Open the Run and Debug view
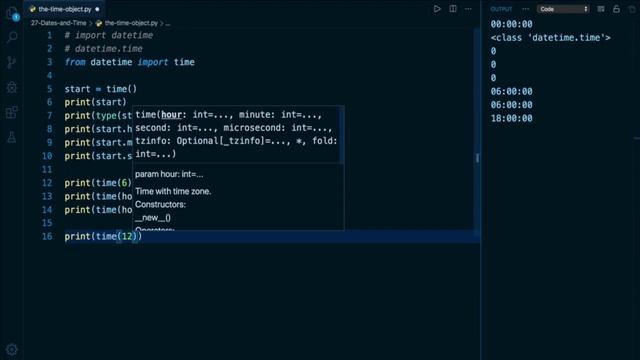The height and width of the screenshot is (360, 640). (x=12, y=87)
